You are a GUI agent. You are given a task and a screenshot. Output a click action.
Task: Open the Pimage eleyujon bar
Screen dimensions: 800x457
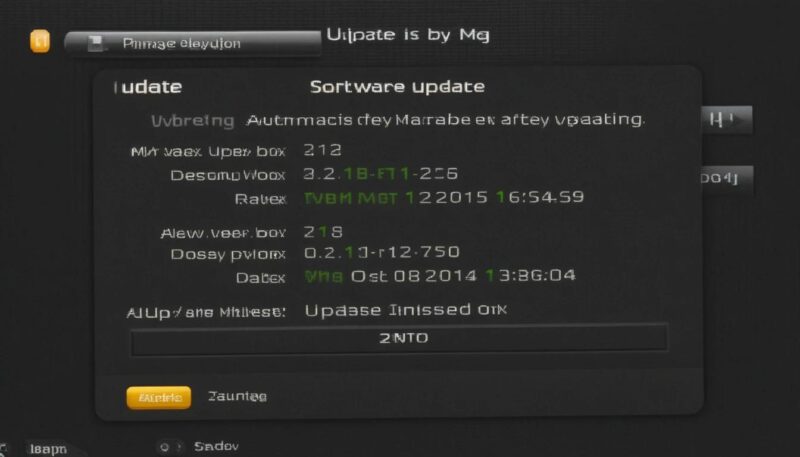[x=193, y=43]
